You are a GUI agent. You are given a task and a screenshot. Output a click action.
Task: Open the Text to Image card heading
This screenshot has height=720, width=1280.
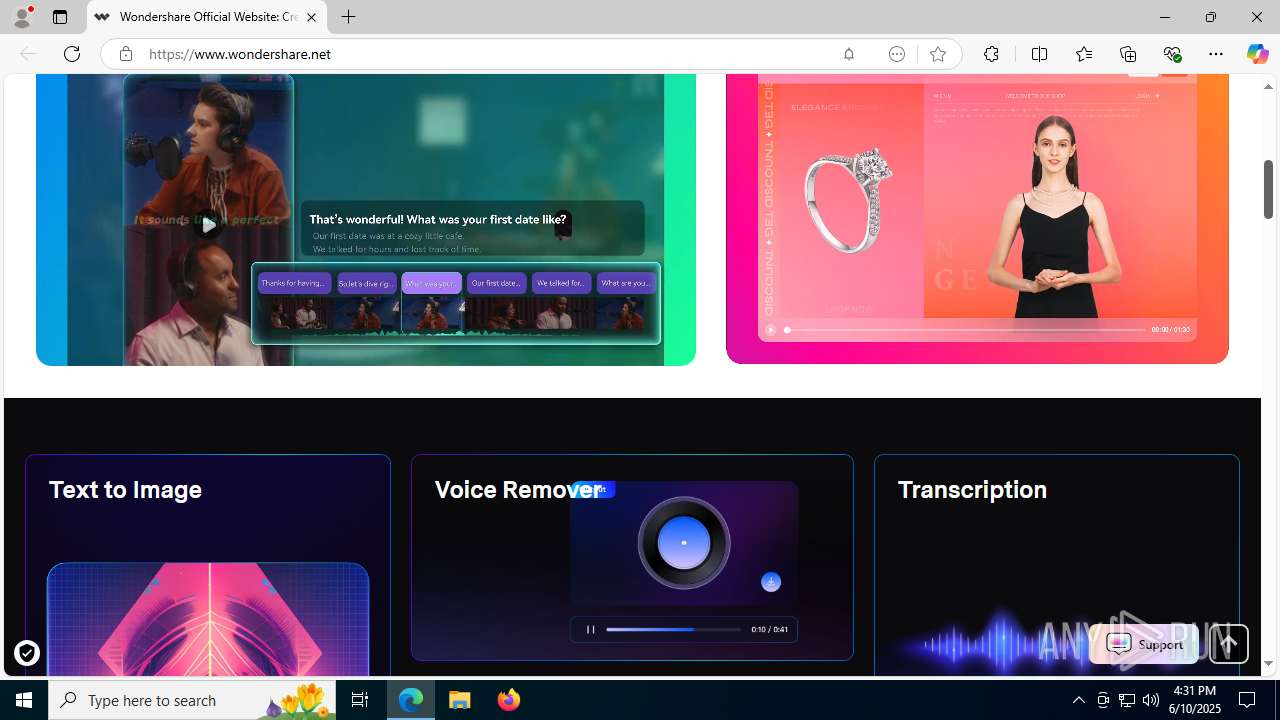click(x=125, y=489)
